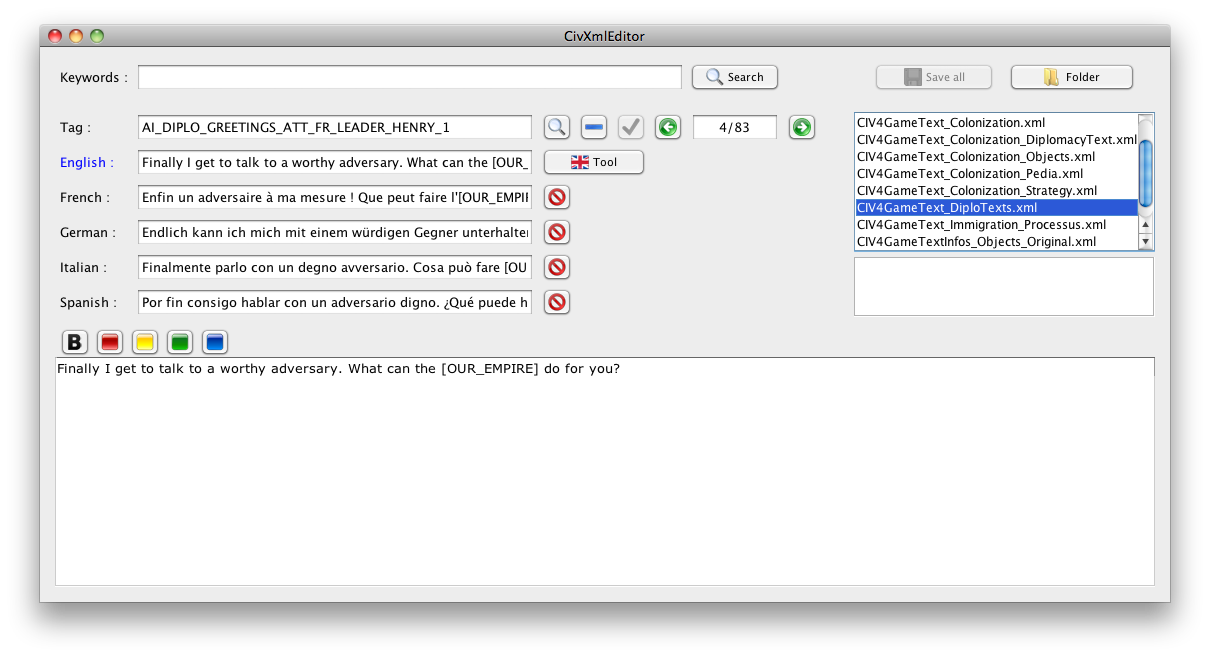Viewport: 1210px width, 657px height.
Task: Apply yellow text color swatch
Action: coord(145,342)
